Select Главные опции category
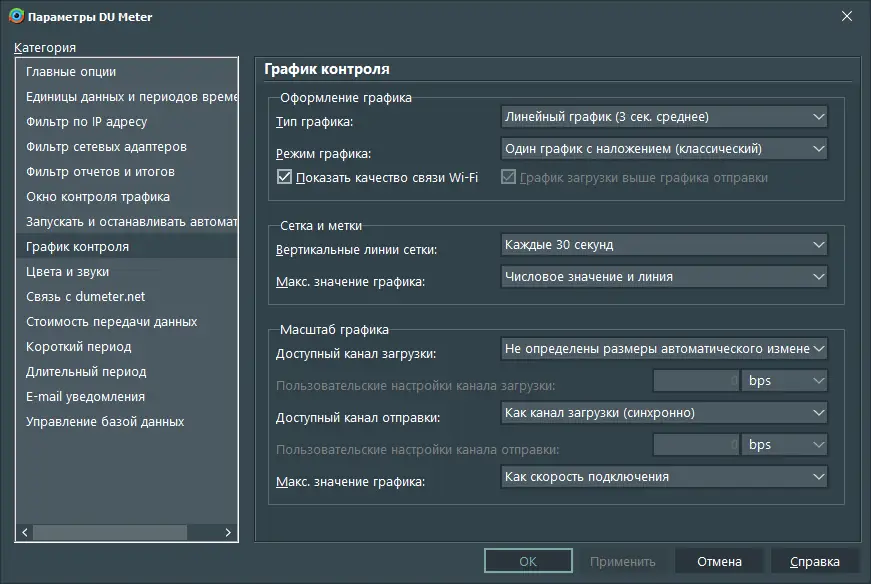The width and height of the screenshot is (871, 584). (71, 72)
